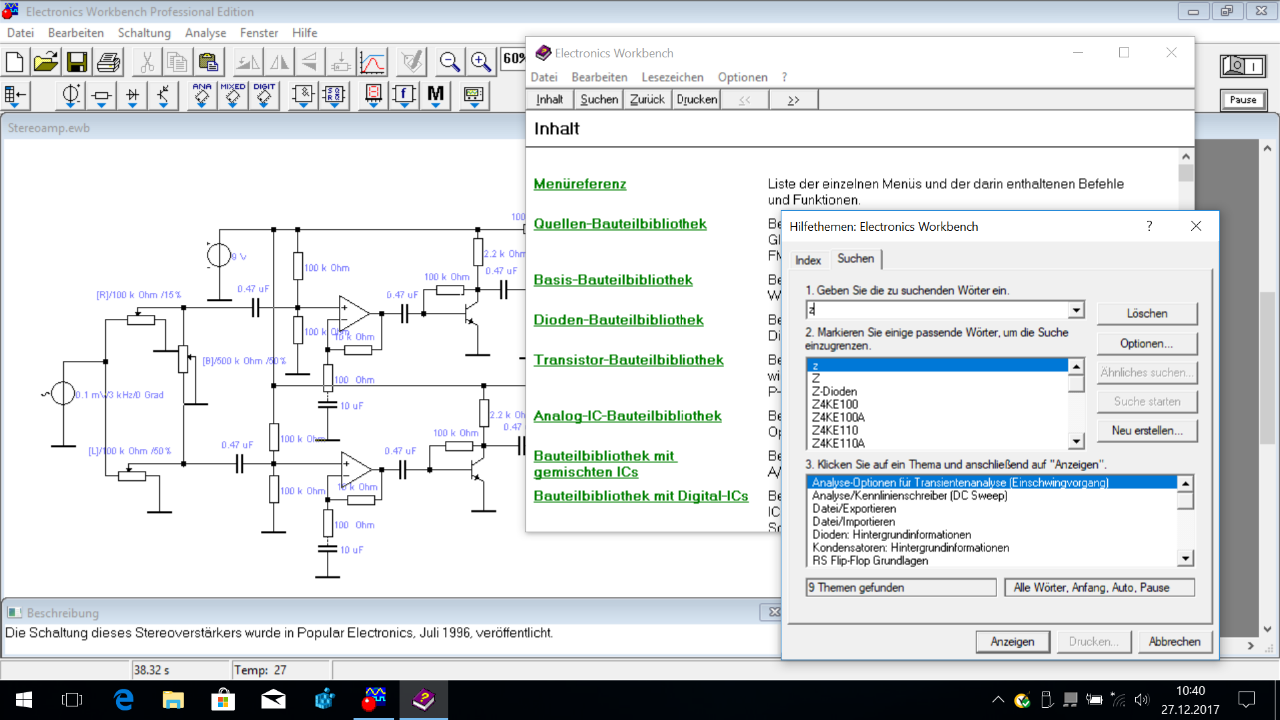Open the Digital SR flip-flop parts bin
This screenshot has width=1280, height=720.
pyautogui.click(x=335, y=96)
